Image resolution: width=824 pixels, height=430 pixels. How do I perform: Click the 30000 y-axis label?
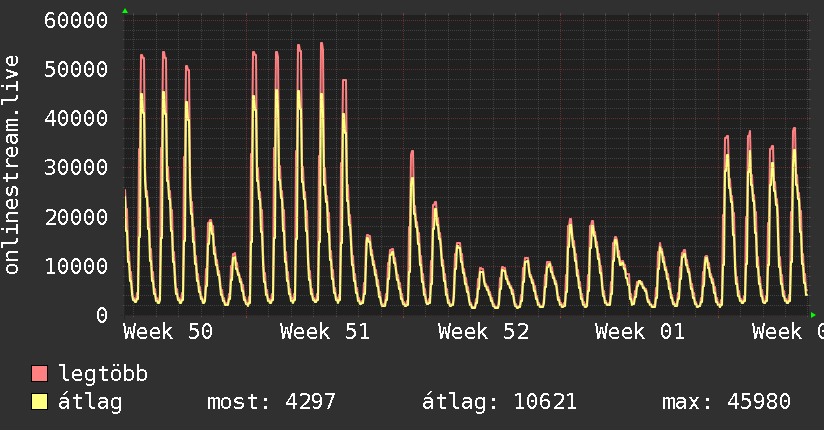tap(76, 168)
